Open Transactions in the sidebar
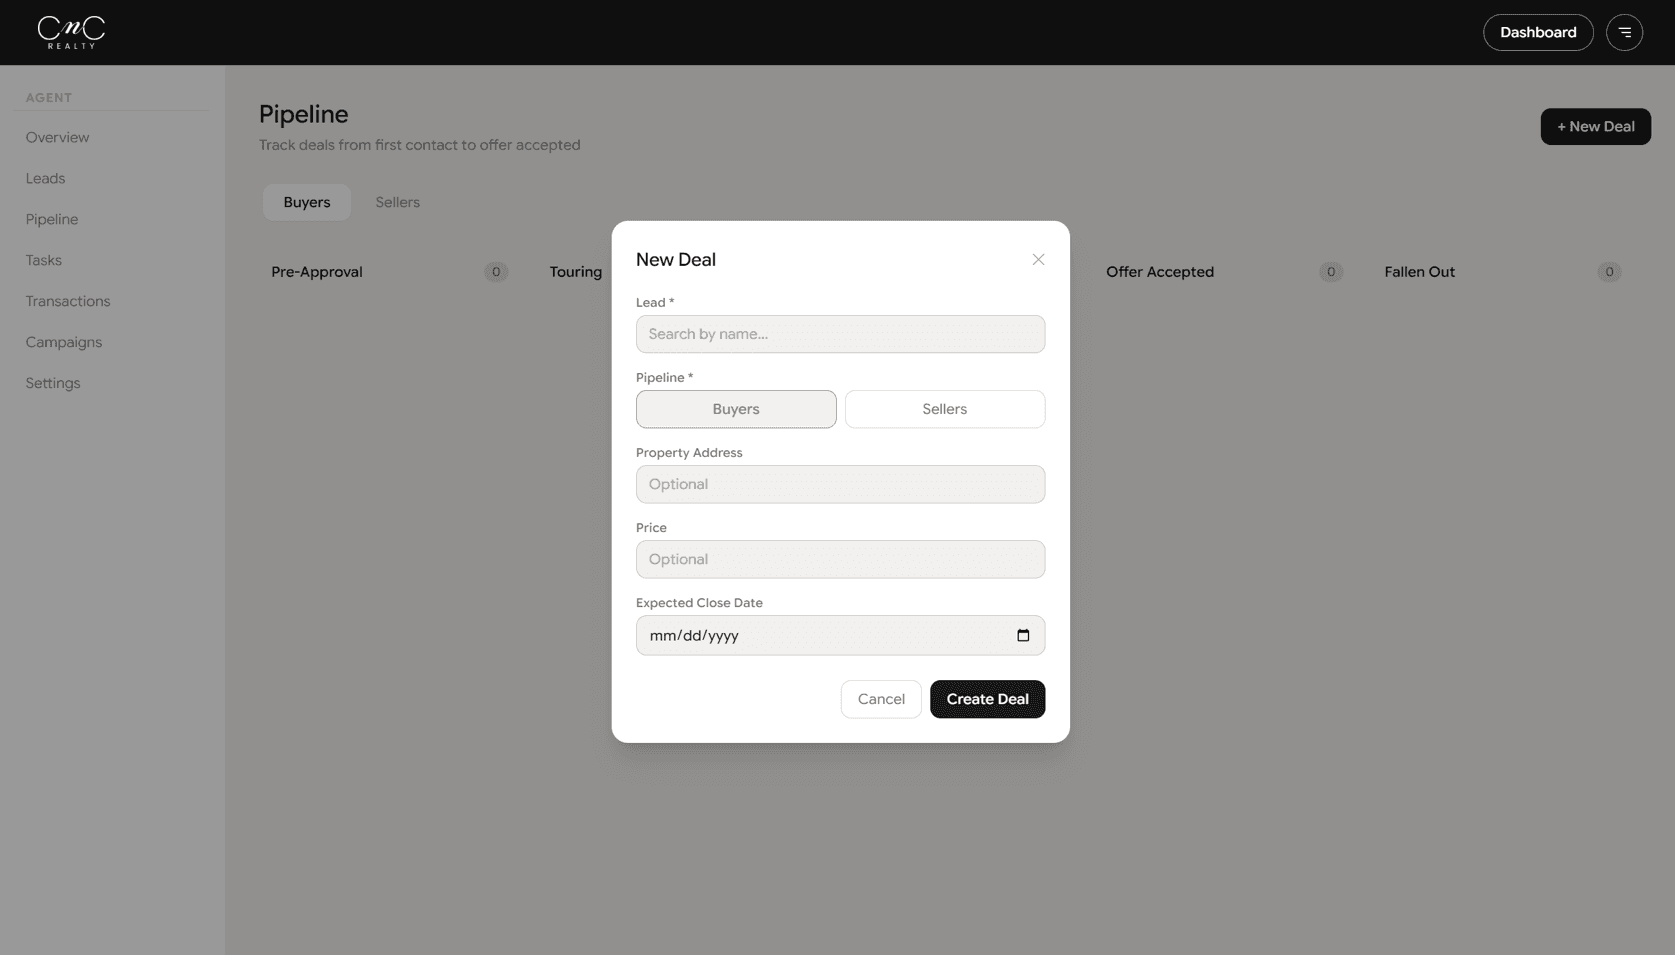 click(68, 301)
